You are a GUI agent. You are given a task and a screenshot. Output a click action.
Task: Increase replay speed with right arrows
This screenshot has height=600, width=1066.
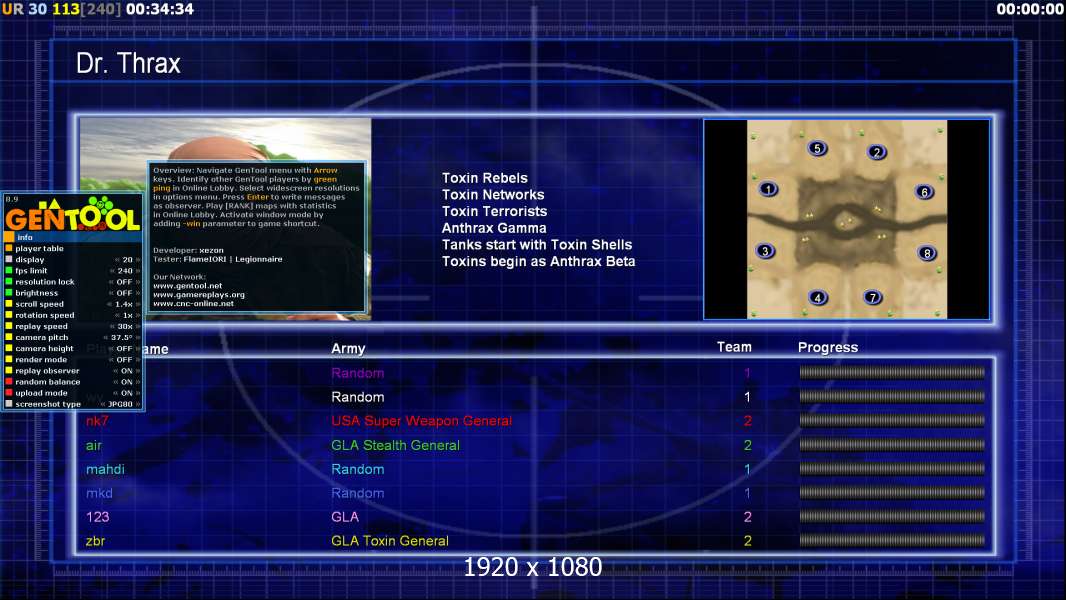point(137,326)
